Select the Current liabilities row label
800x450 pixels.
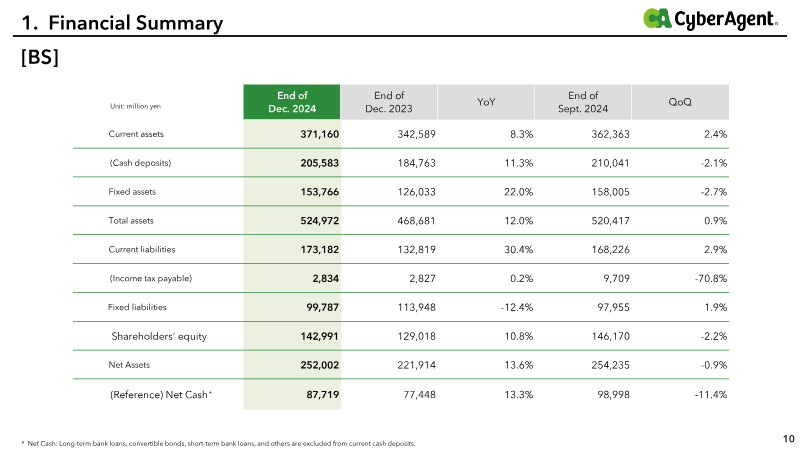click(x=142, y=249)
